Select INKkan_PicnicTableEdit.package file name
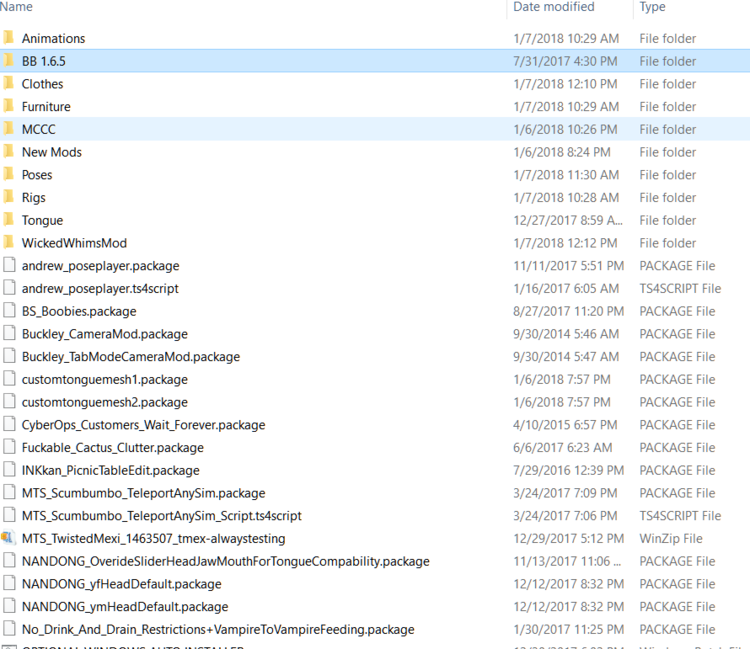The width and height of the screenshot is (750, 649). 110,471
